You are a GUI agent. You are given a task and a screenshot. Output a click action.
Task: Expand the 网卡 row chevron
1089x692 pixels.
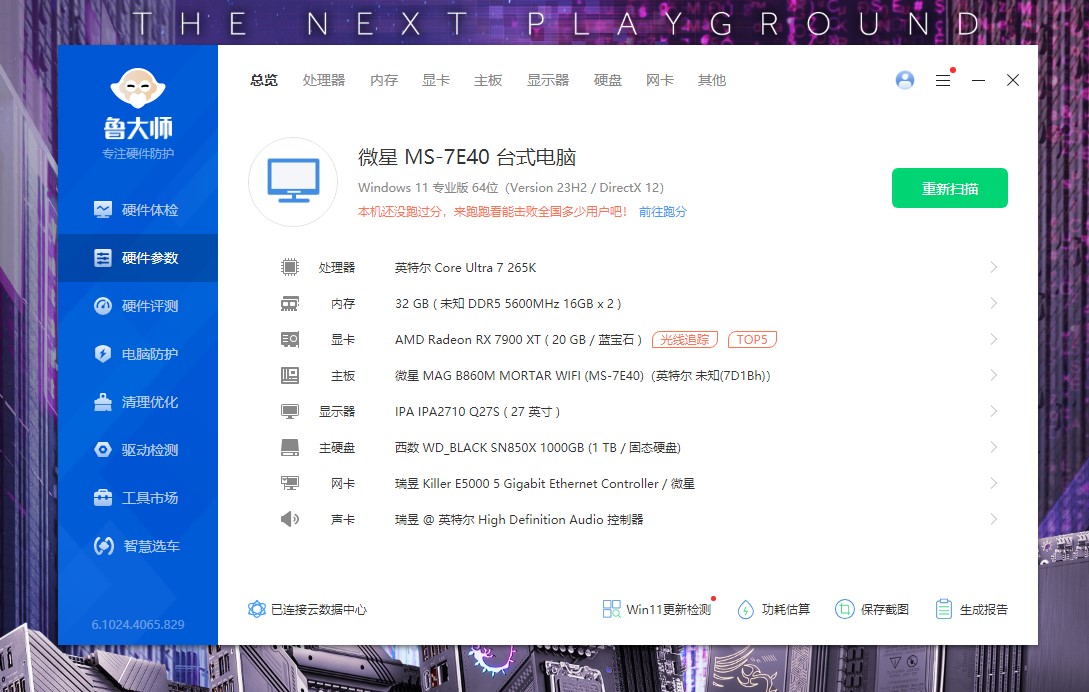pyautogui.click(x=993, y=483)
